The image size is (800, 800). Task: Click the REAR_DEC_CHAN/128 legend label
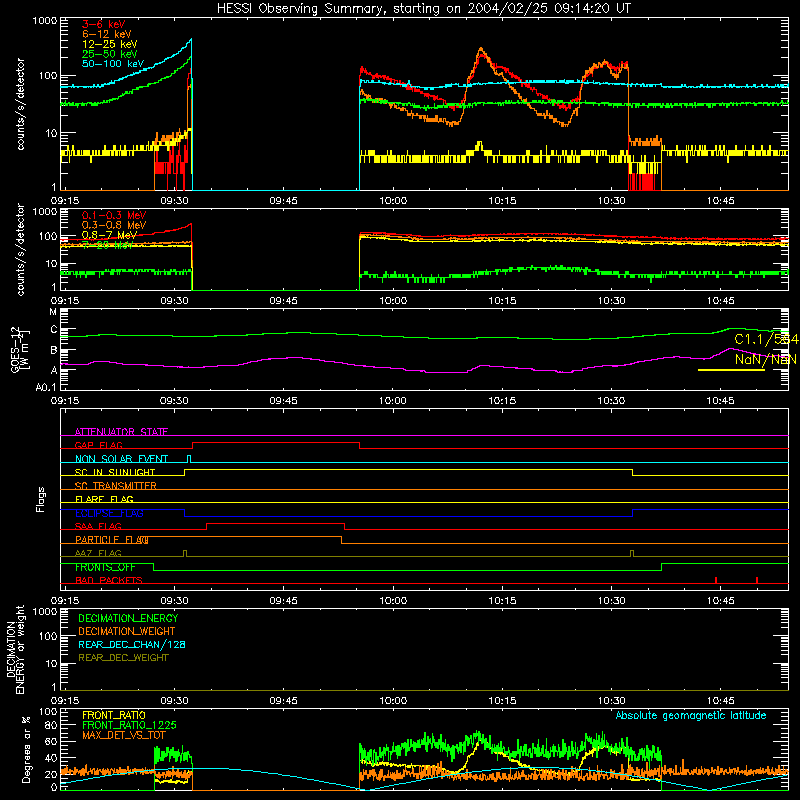pyautogui.click(x=132, y=644)
